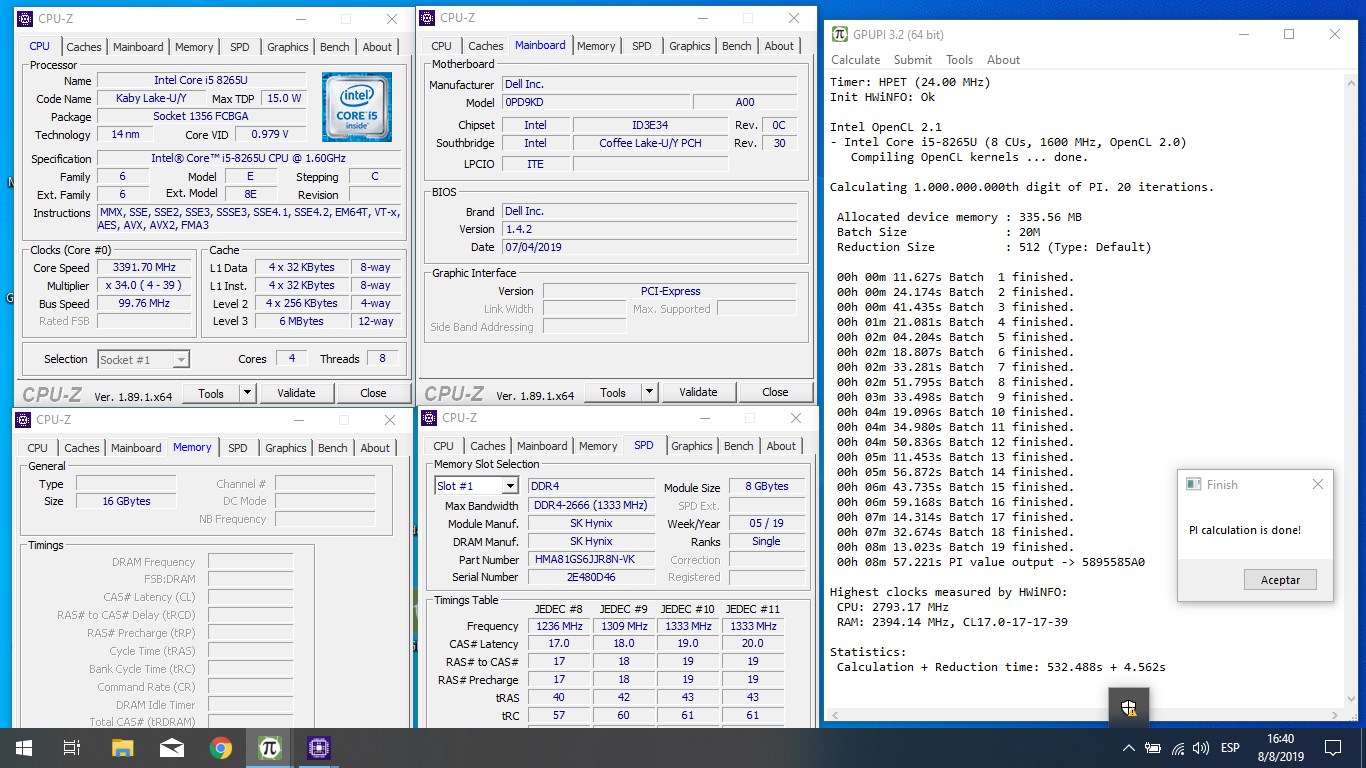
Task: Click Tools button in CPU window
Action: [x=211, y=393]
